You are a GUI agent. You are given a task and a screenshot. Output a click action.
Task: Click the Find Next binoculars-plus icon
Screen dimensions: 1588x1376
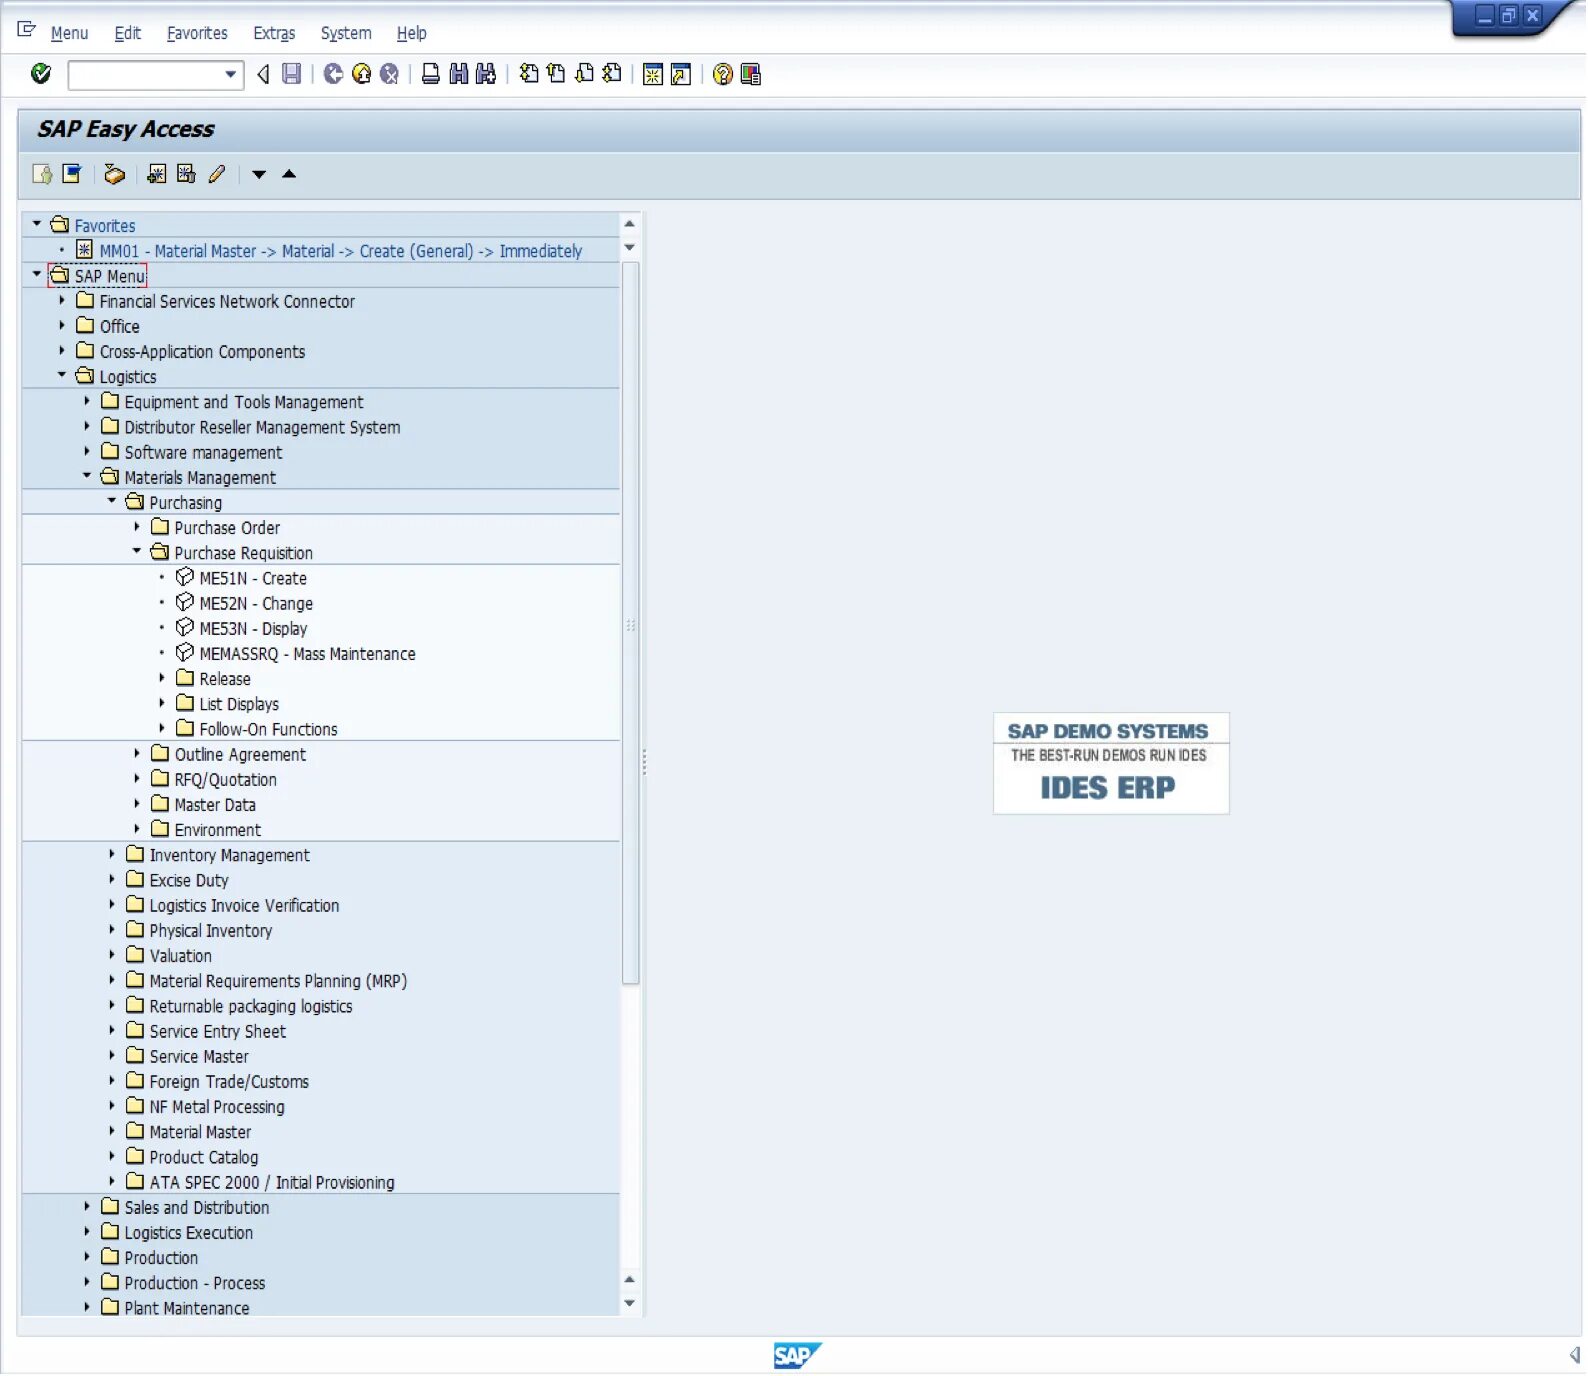[486, 74]
